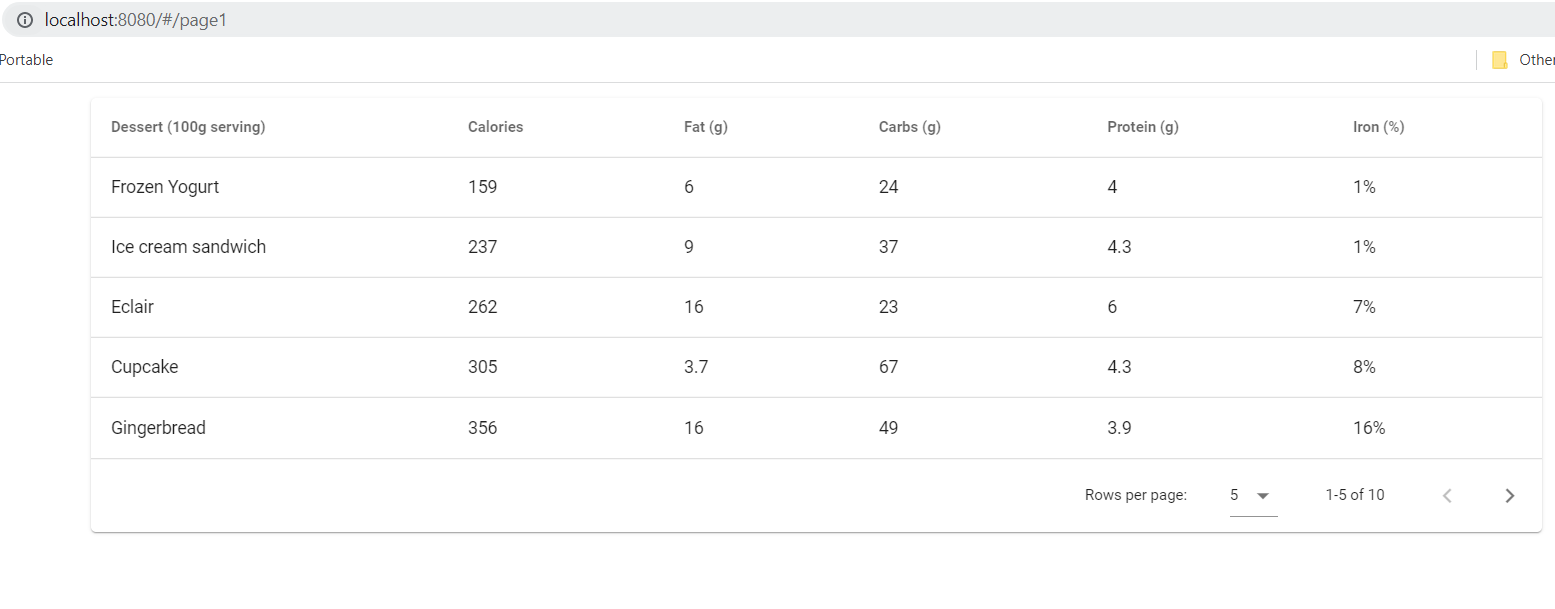This screenshot has height=609, width=1555.
Task: Sort the table by Iron (%) column
Action: pos(1379,127)
